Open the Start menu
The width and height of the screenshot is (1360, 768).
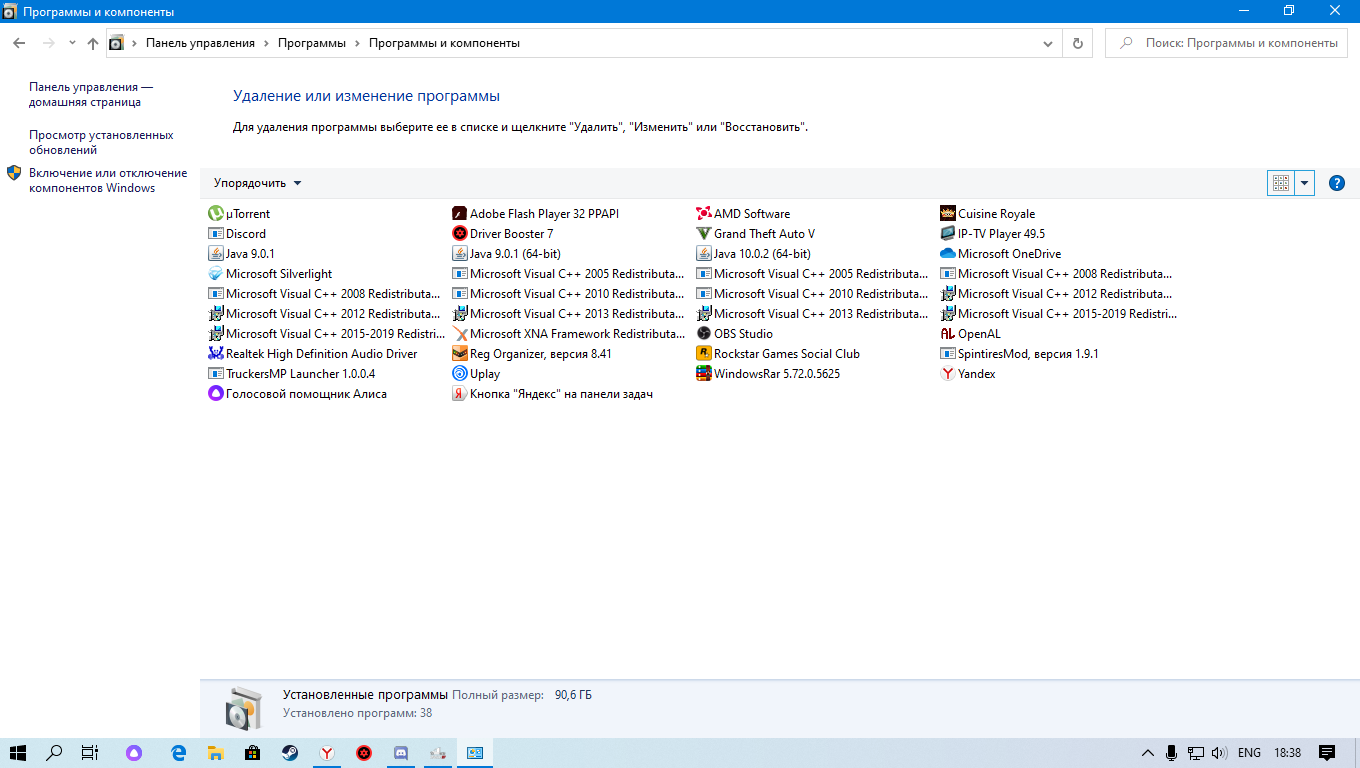coord(18,753)
